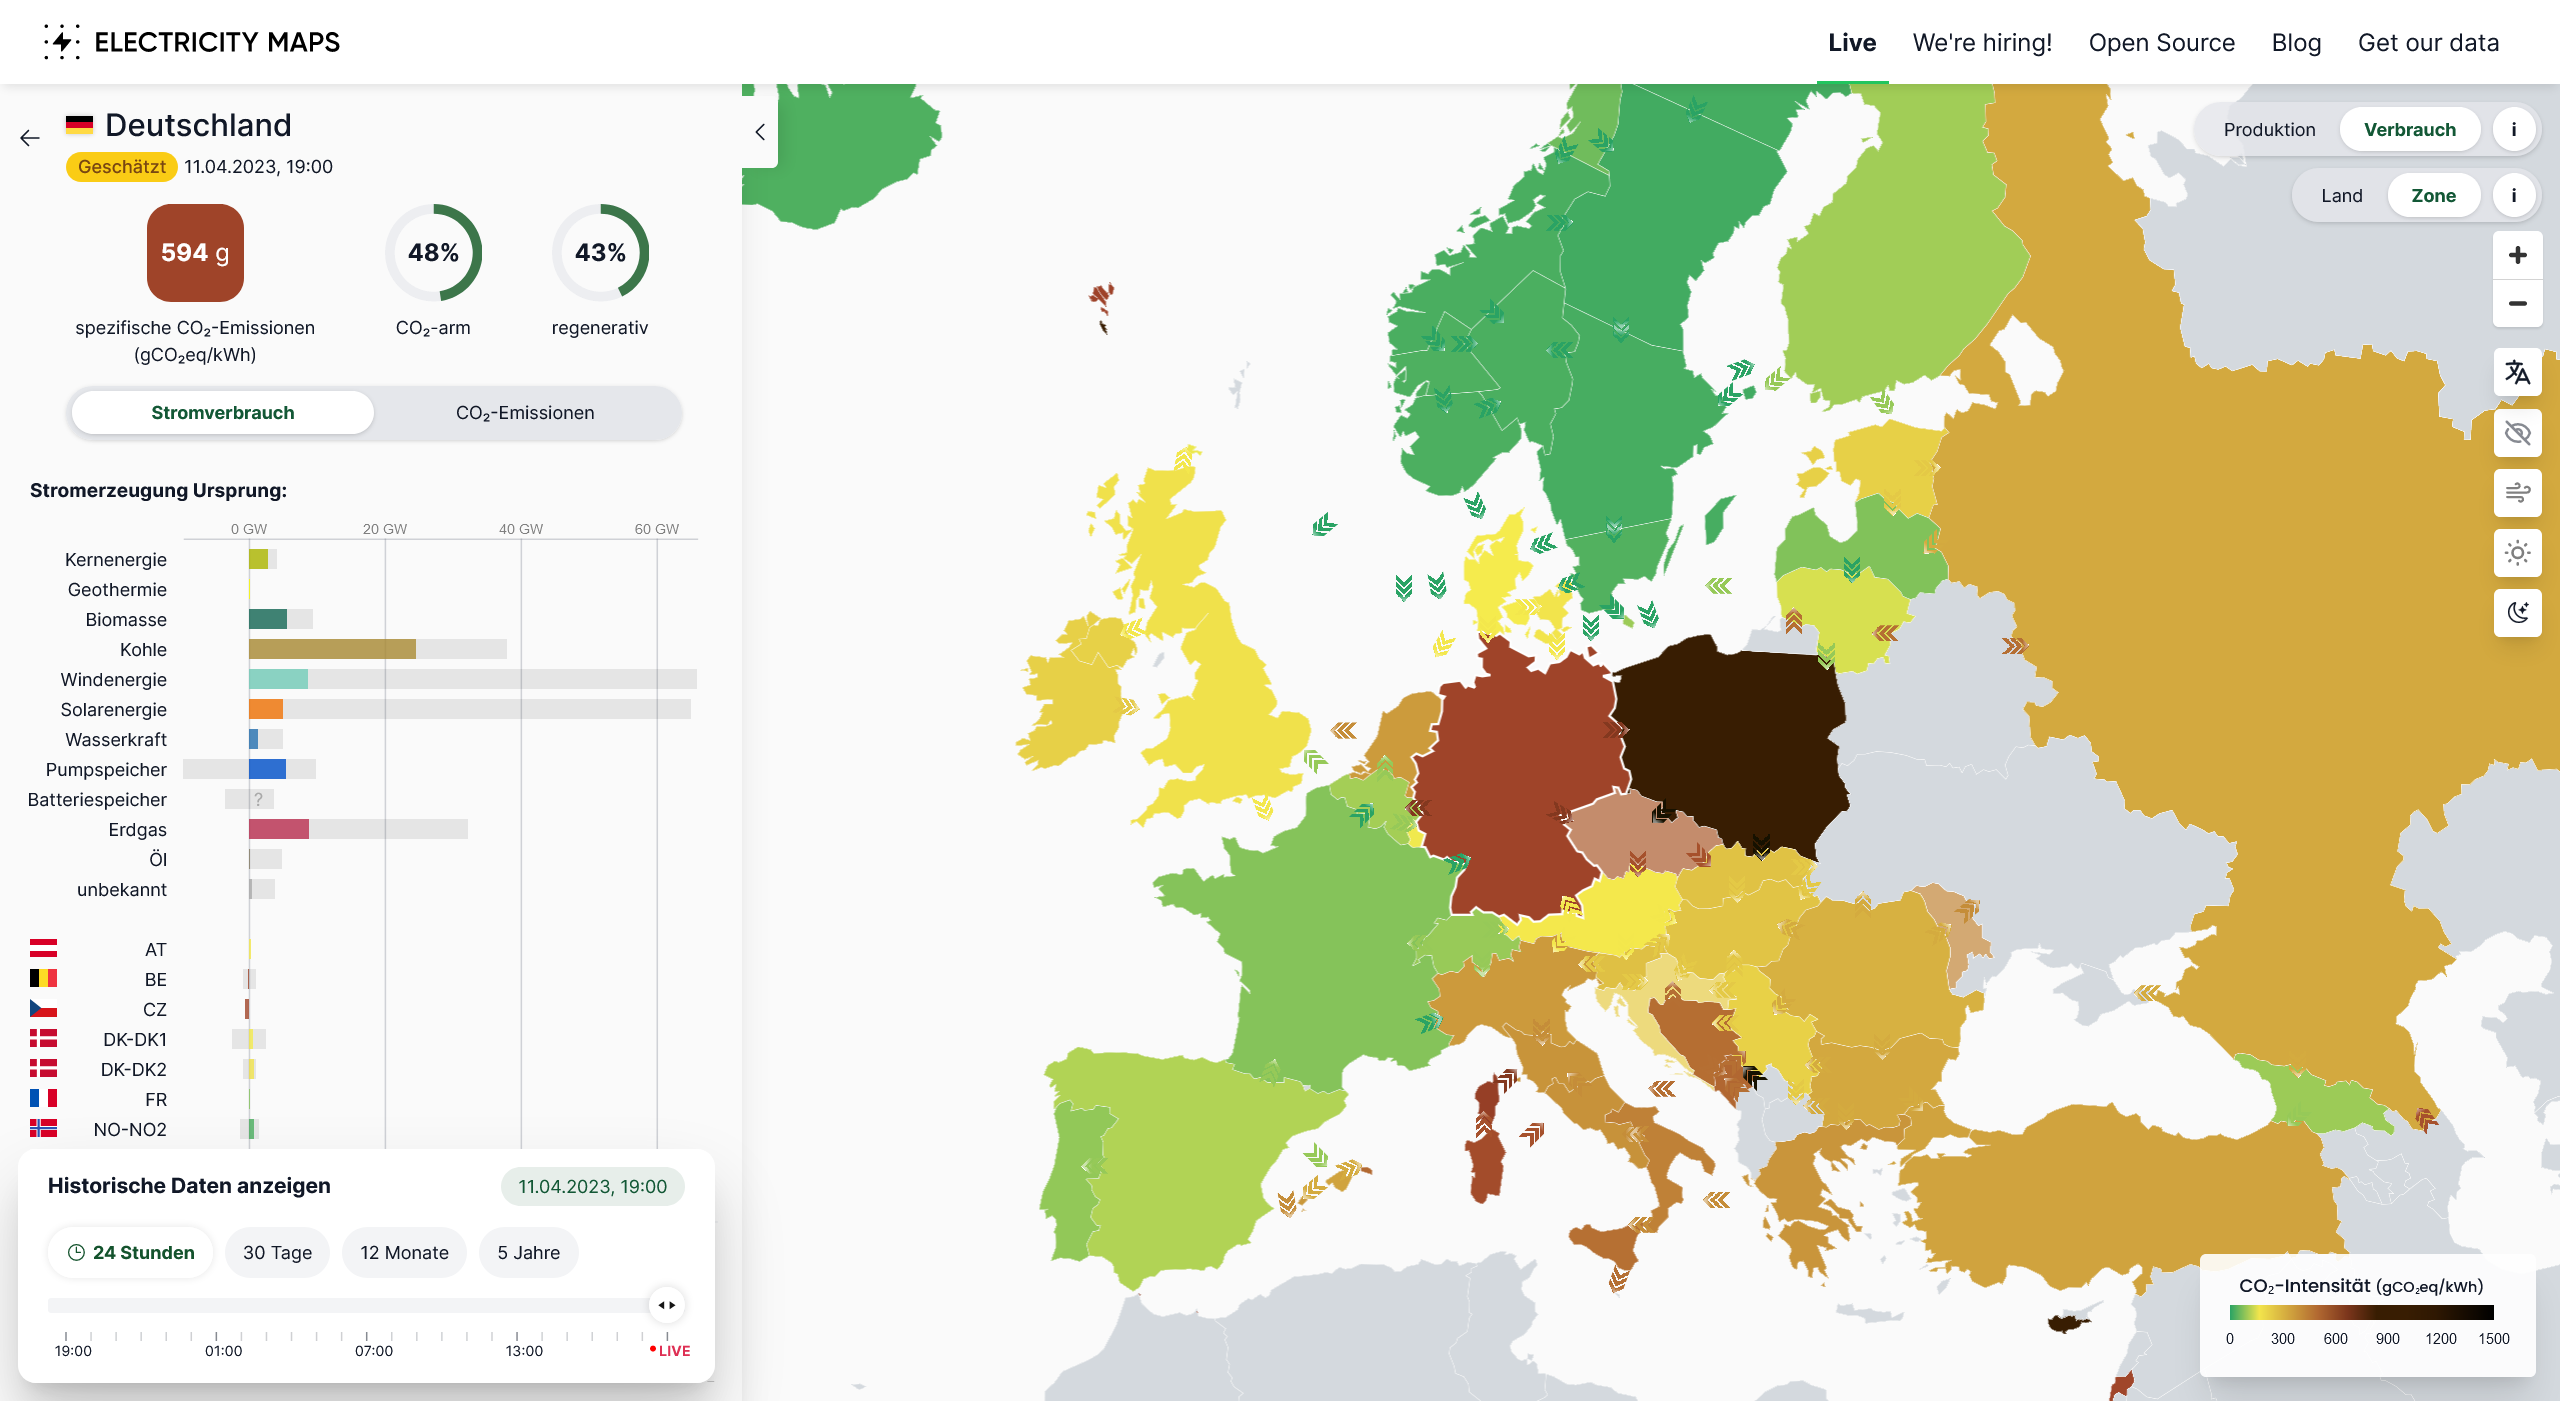Toggle the wind layer icon
The image size is (2560, 1401).
[x=2517, y=493]
